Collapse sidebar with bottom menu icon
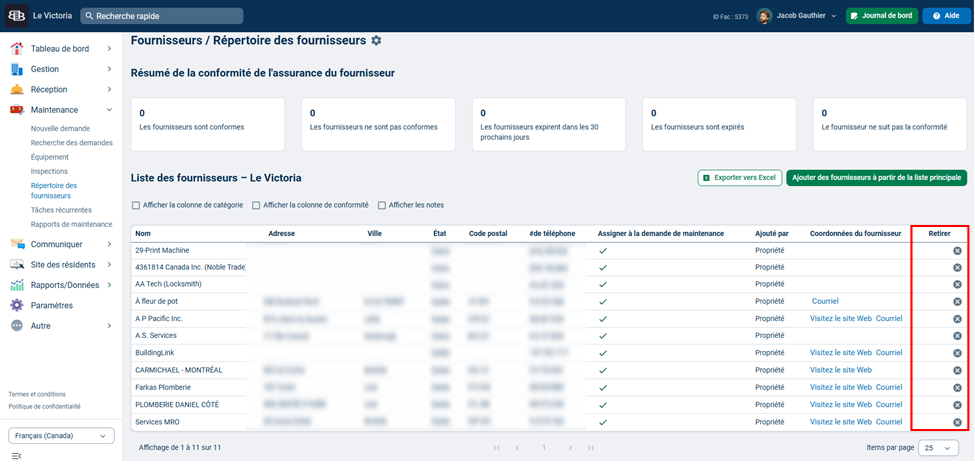This screenshot has height=468, width=975. point(16,457)
